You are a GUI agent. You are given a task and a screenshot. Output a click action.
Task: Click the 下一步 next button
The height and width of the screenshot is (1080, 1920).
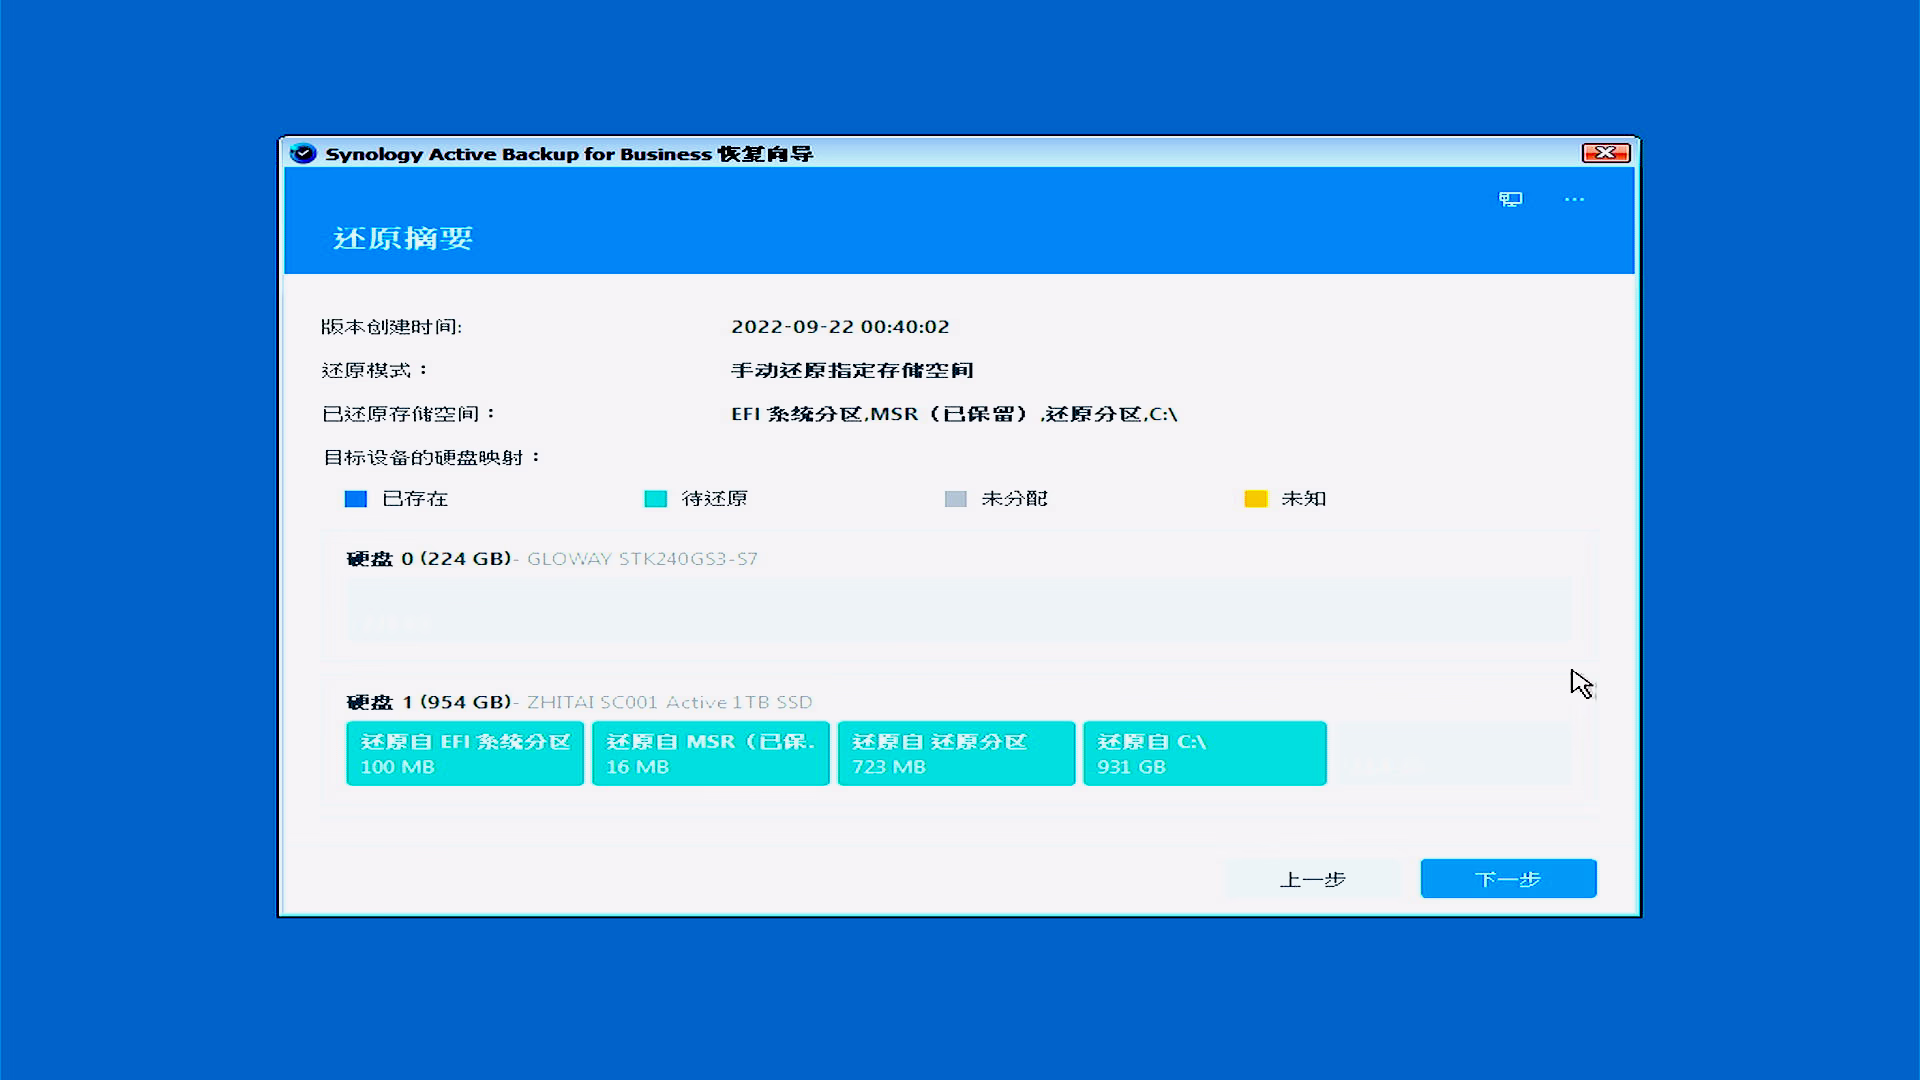[x=1508, y=879]
